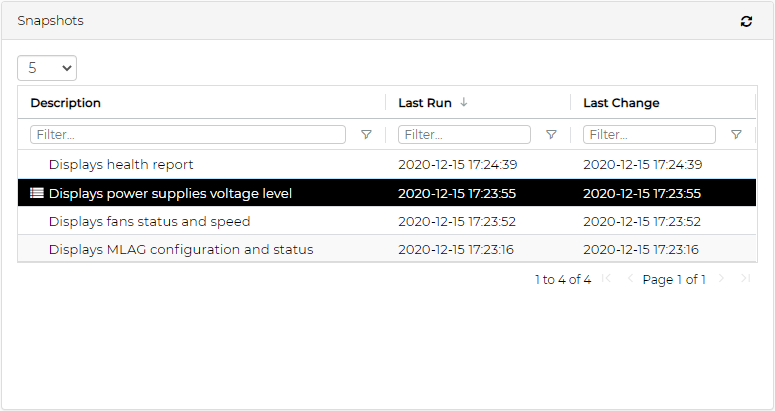Click the filter icon for Last Run column
The image size is (775, 411).
point(551,134)
